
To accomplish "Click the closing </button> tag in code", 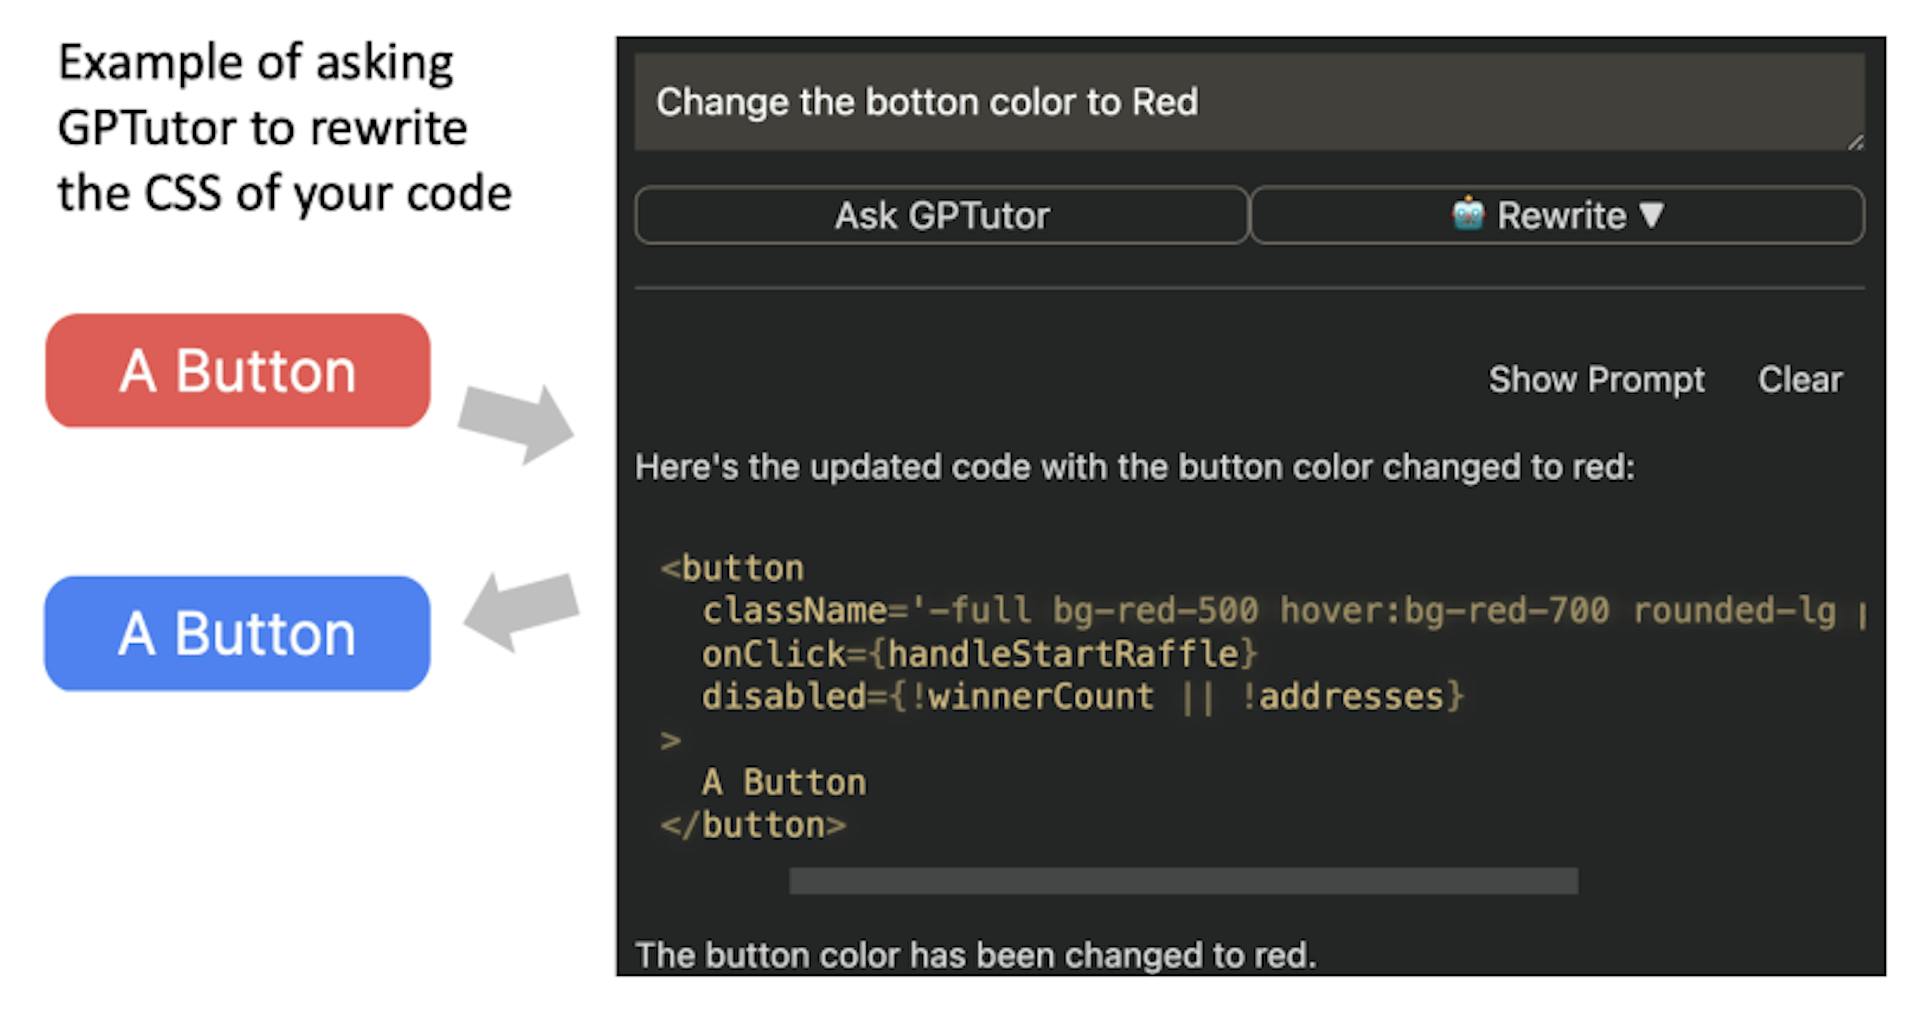I will [753, 825].
